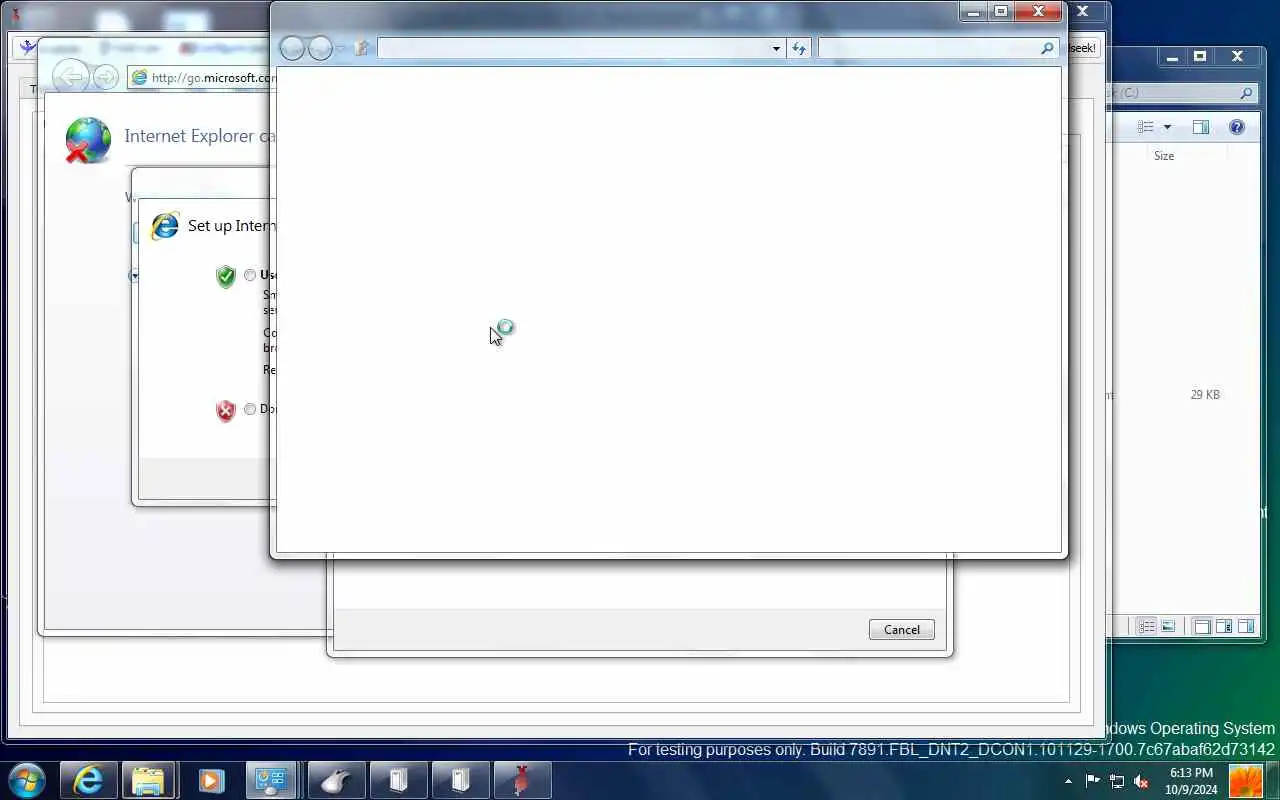Click the Internet Explorer forward button behind

coord(105,77)
